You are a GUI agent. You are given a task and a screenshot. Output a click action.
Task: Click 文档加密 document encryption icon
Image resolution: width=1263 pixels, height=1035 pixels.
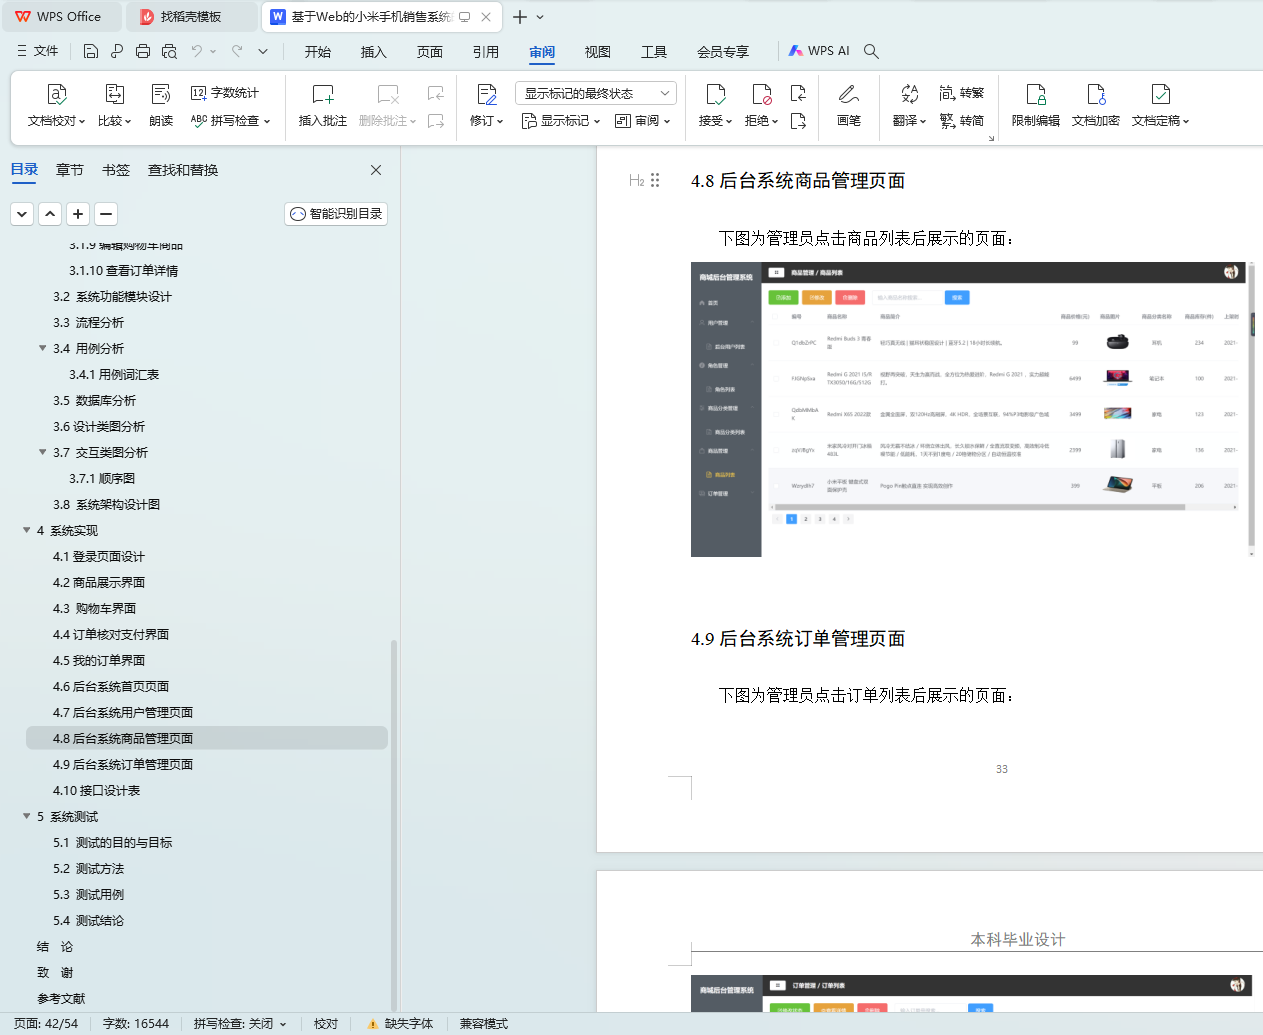point(1096,94)
